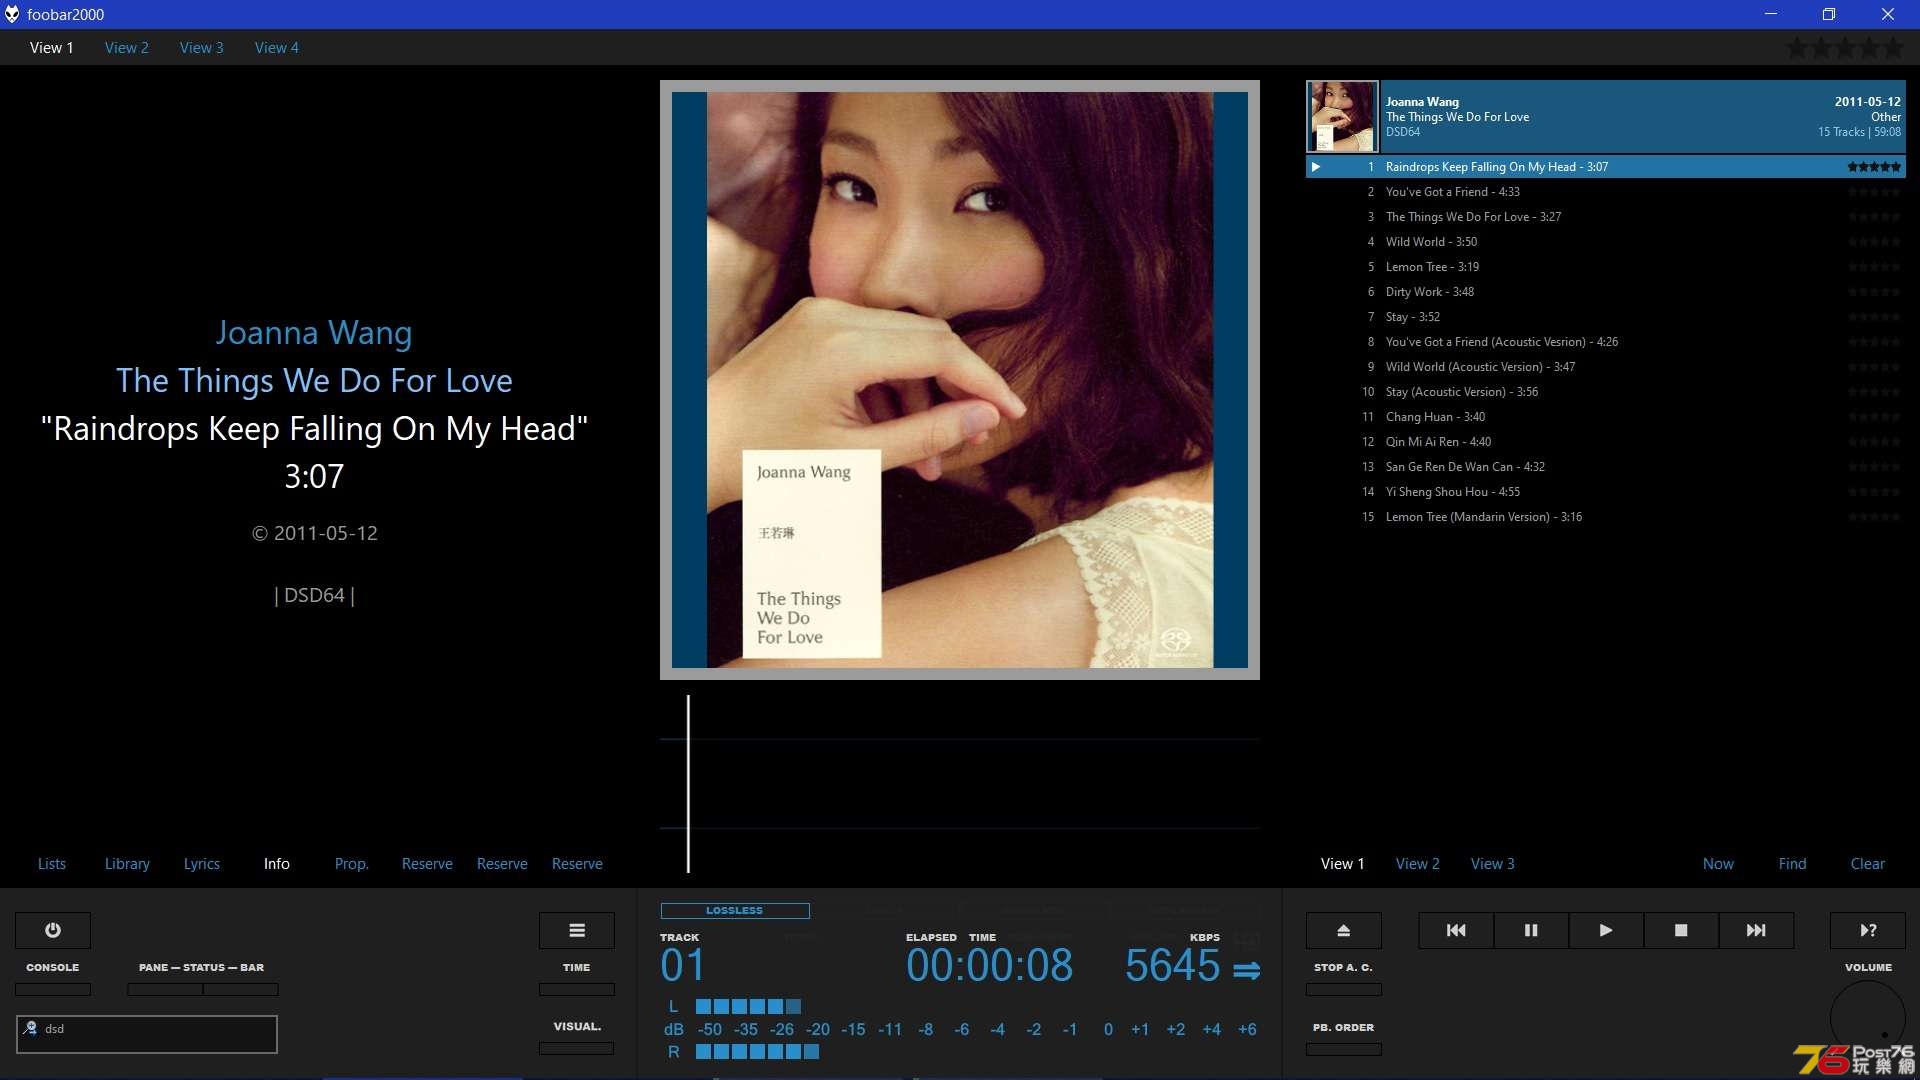Screen dimensions: 1920x1080
Task: Click the eject icon button
Action: pos(1344,930)
